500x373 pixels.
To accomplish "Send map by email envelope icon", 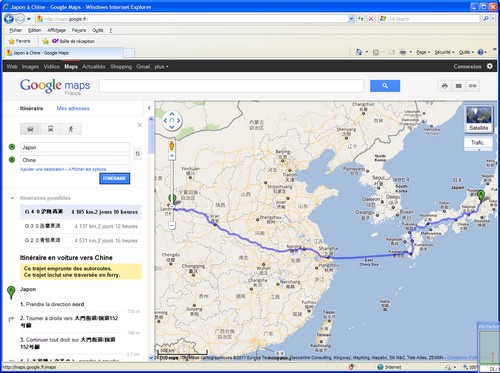I will (x=459, y=86).
